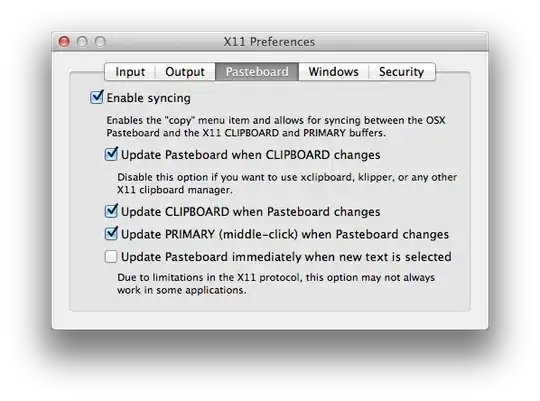
Task: Disable Update CLIPBOARD when Pasteboard changes checkbox
Action: coord(111,211)
